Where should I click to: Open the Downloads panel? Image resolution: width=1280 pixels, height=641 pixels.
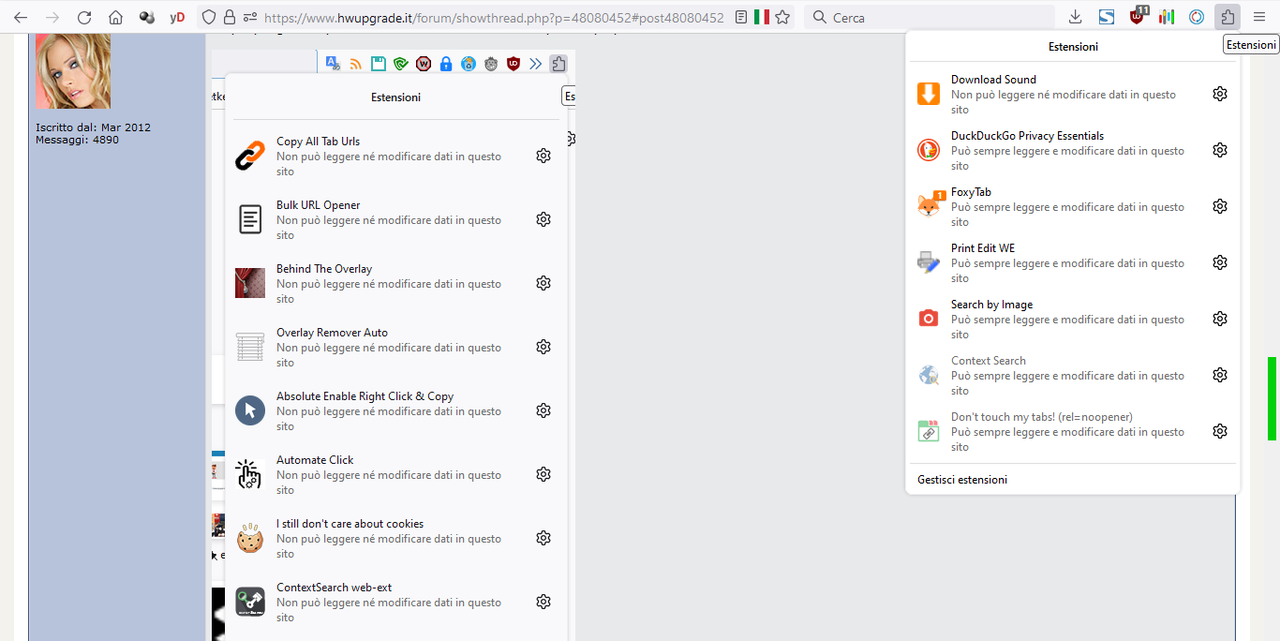1075,17
